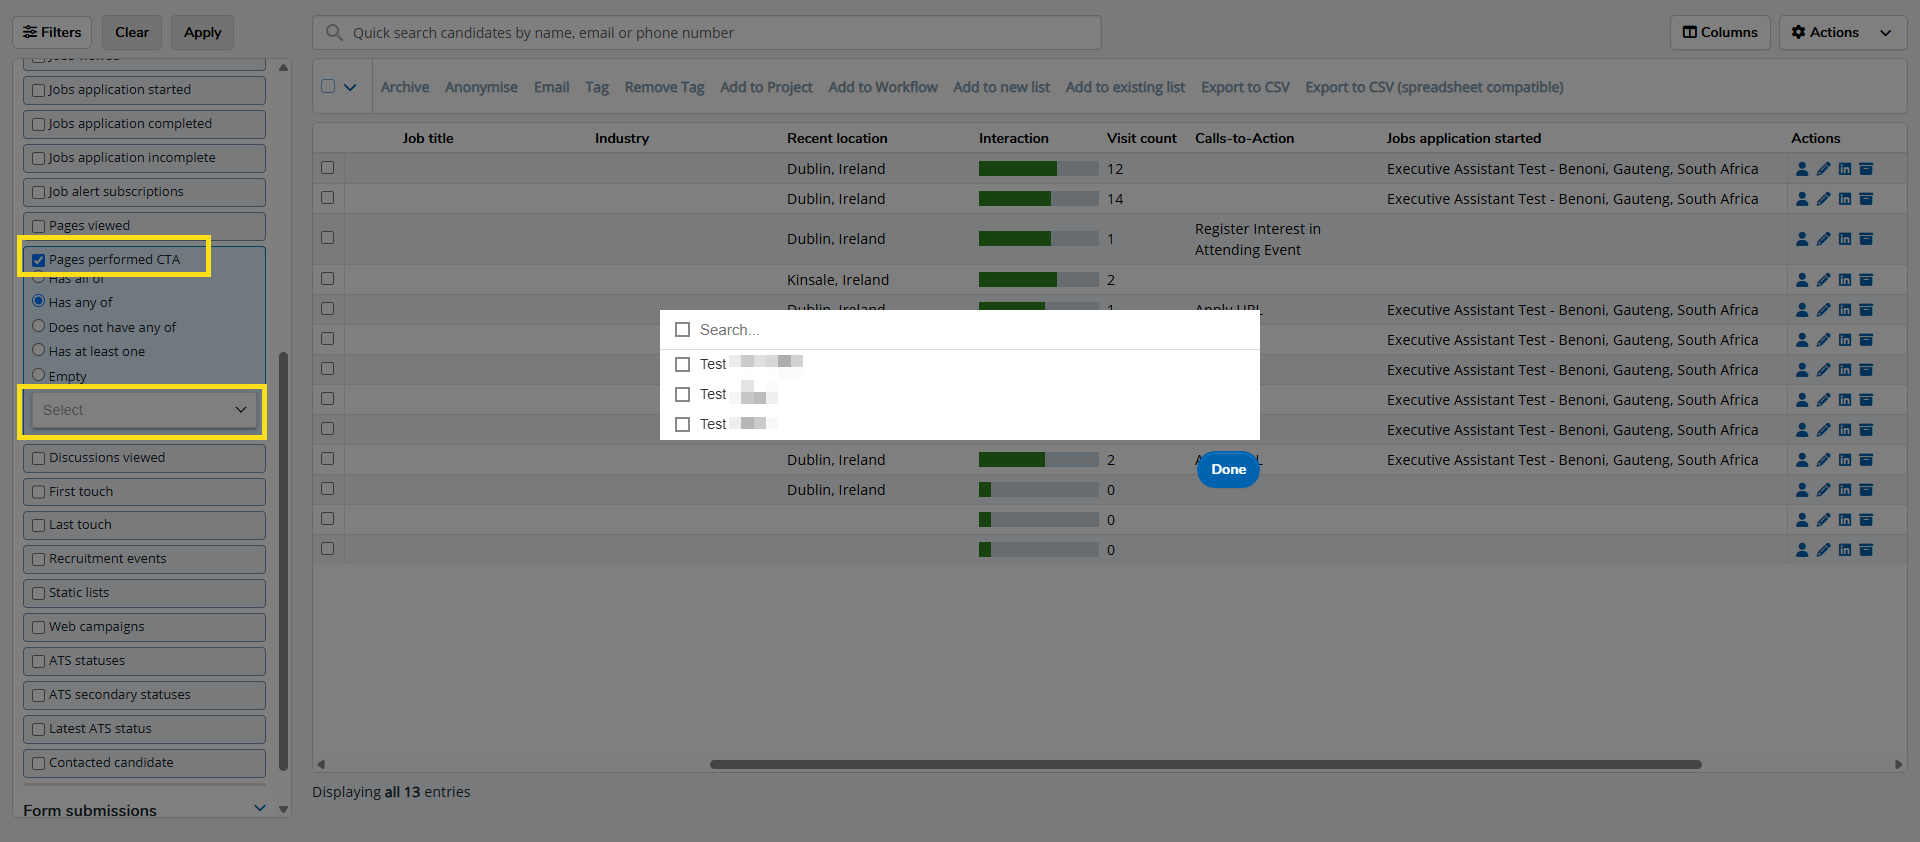The height and width of the screenshot is (842, 1920).
Task: Click the Filters sliders icon button
Action: 52,32
